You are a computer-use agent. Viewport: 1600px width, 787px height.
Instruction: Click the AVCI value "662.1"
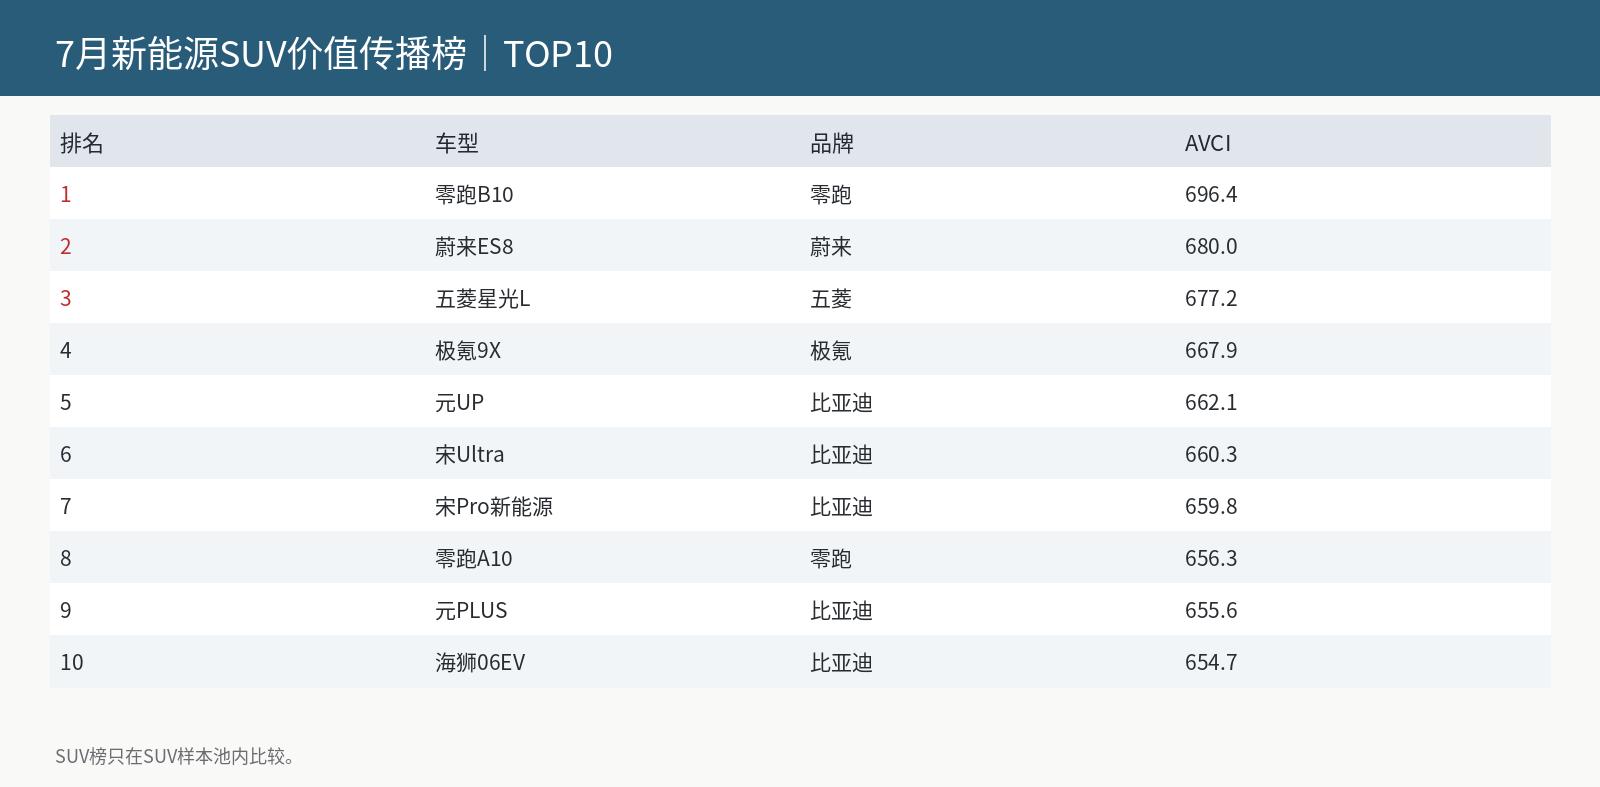click(1211, 402)
